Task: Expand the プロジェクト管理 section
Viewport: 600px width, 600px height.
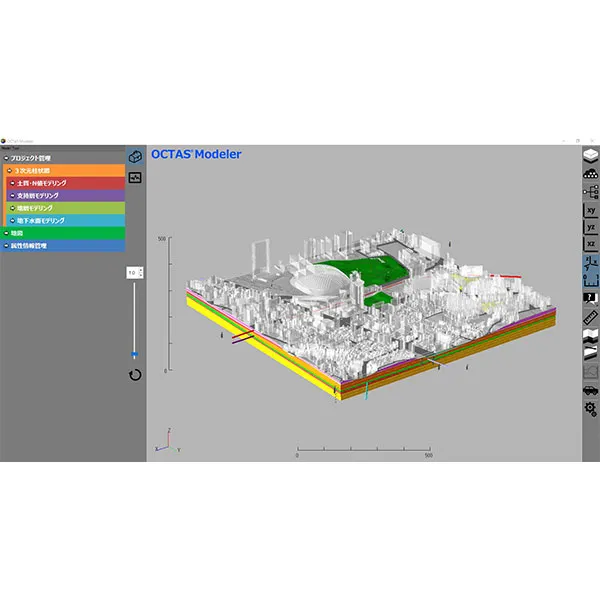Action: point(5,158)
